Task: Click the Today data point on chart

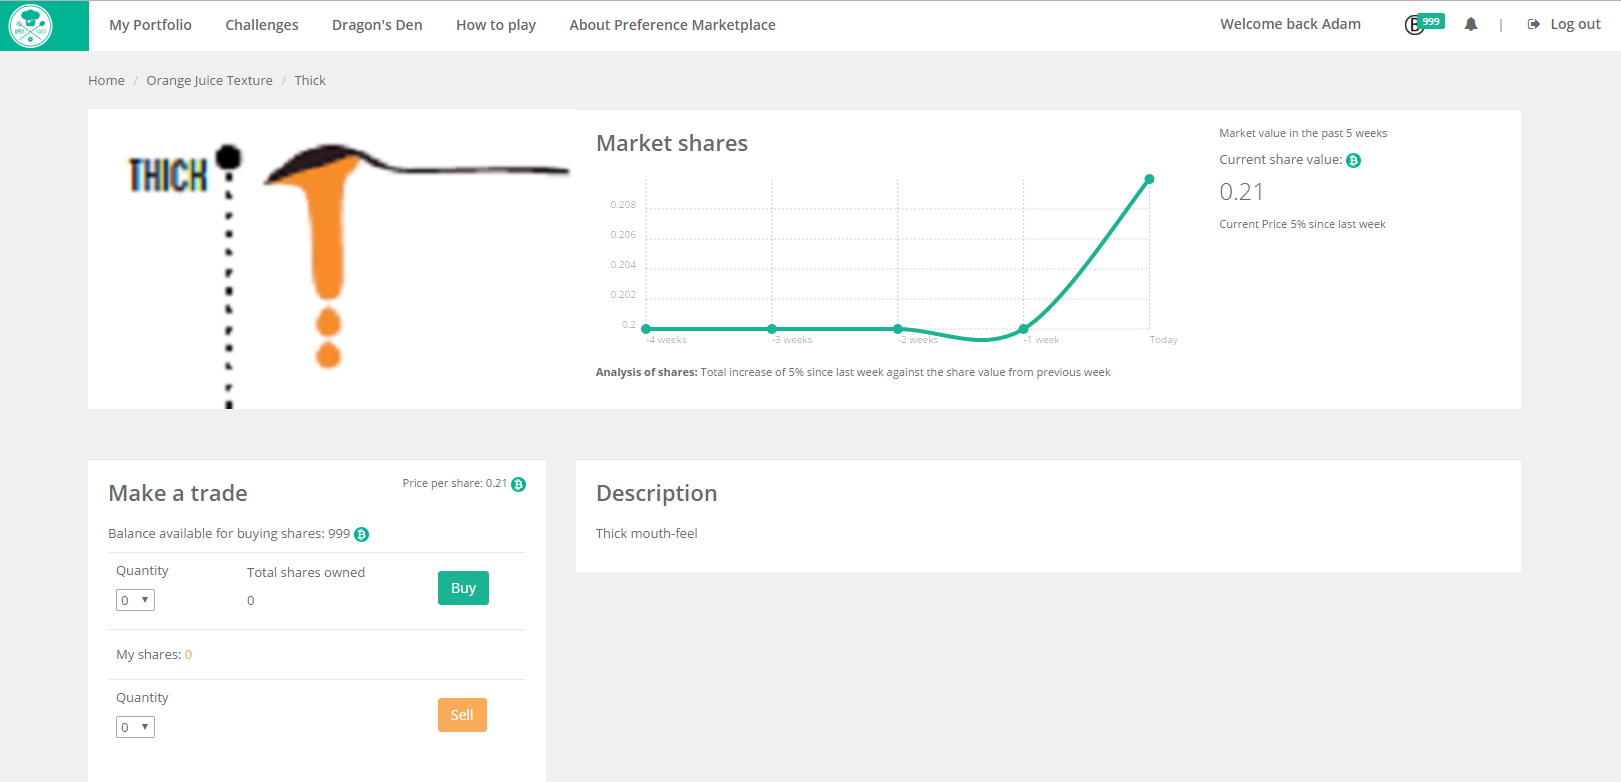Action: (1149, 179)
